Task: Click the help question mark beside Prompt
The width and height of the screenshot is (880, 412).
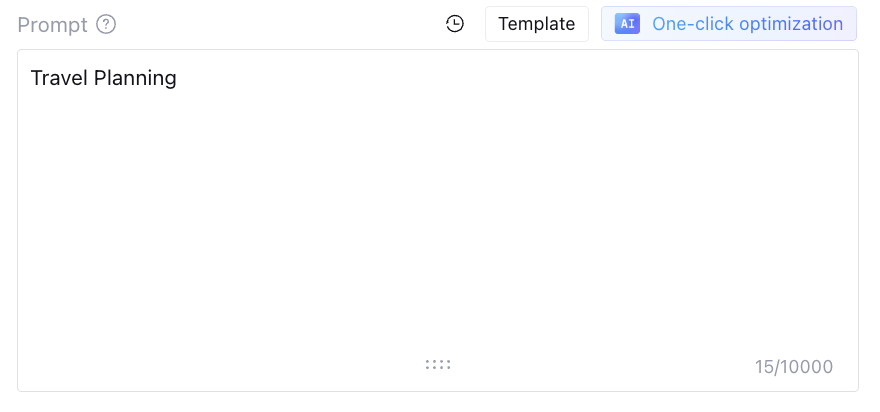Action: point(106,24)
